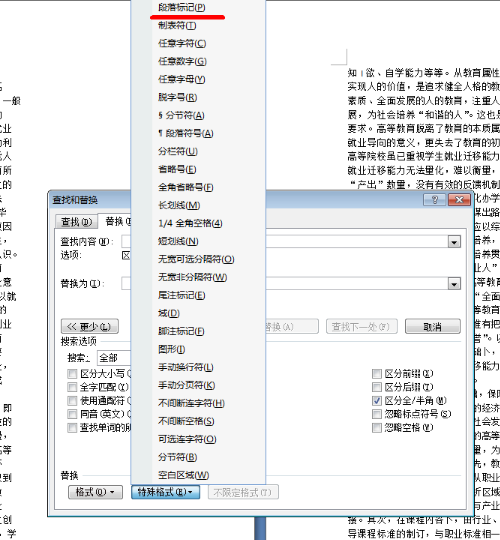This screenshot has width=500, height=540.
Task: Enable 同音(英文) checkbox
Action: point(72,414)
